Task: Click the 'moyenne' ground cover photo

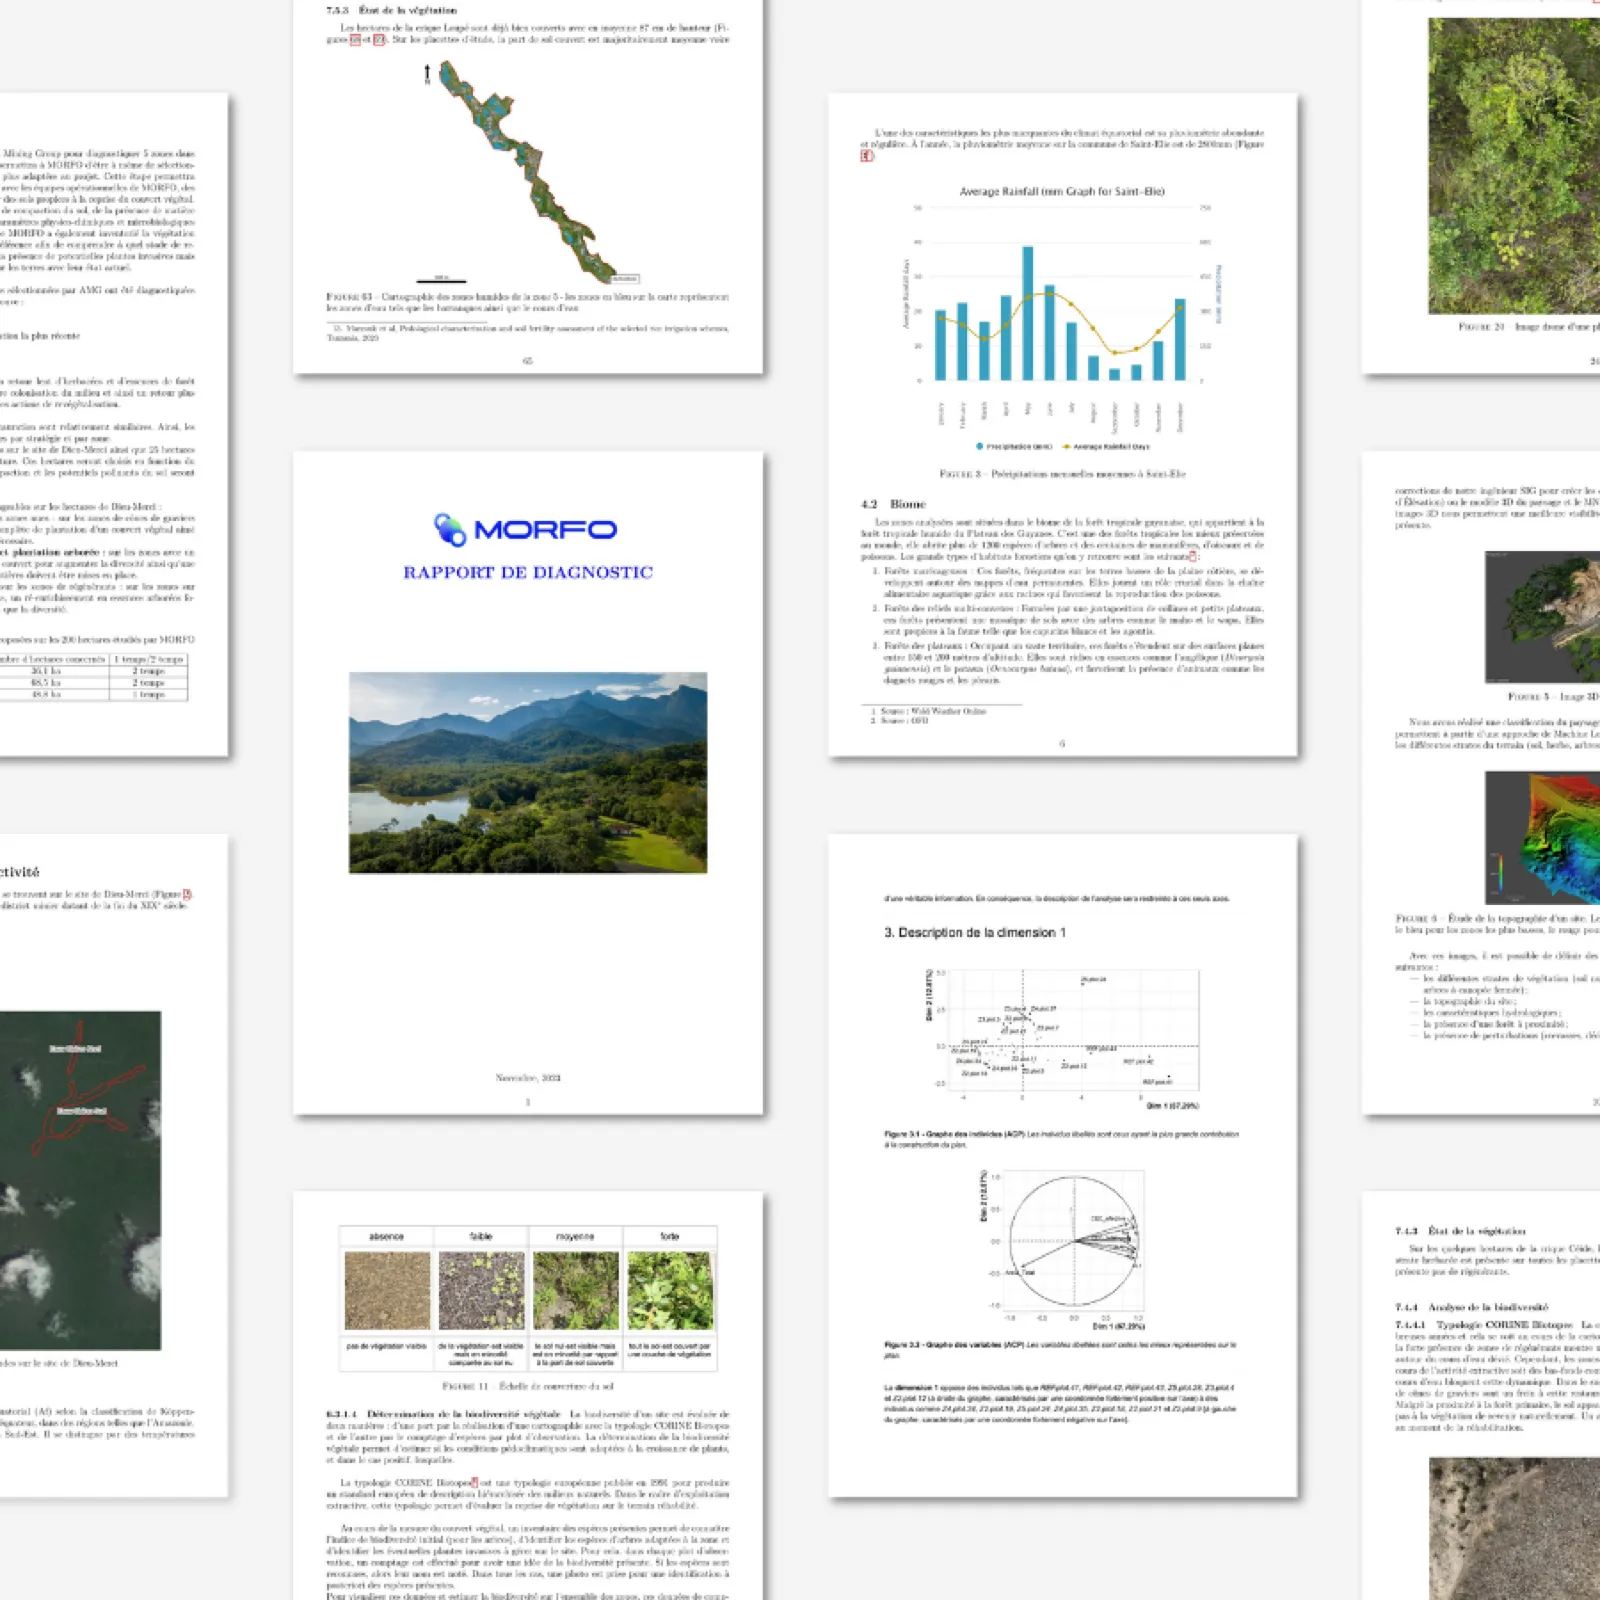Action: [576, 1291]
